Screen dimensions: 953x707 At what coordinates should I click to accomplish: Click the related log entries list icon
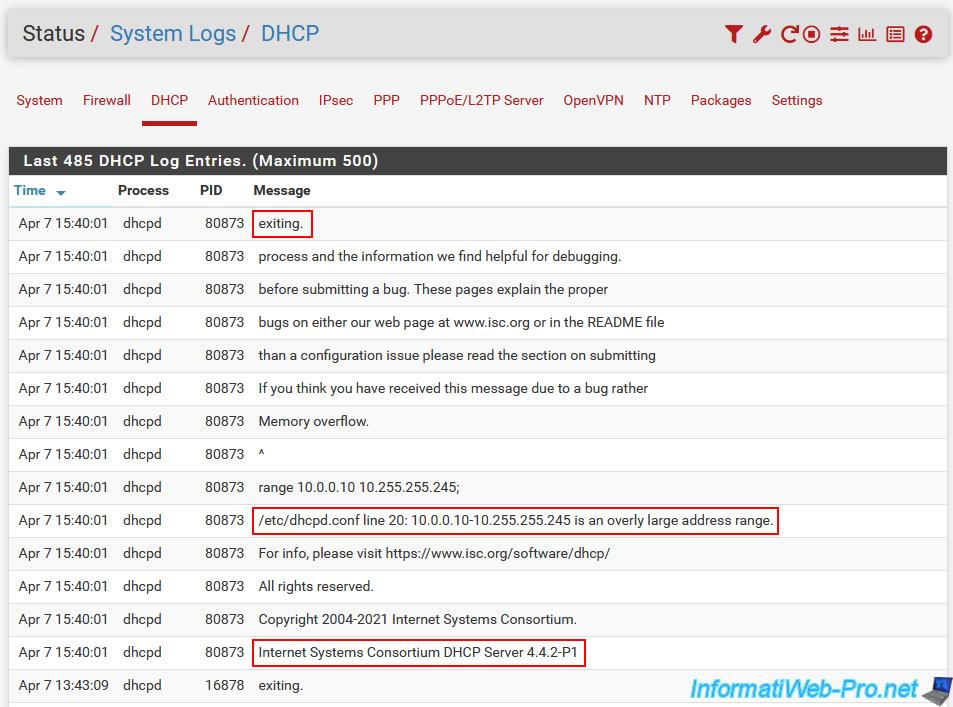coord(895,34)
